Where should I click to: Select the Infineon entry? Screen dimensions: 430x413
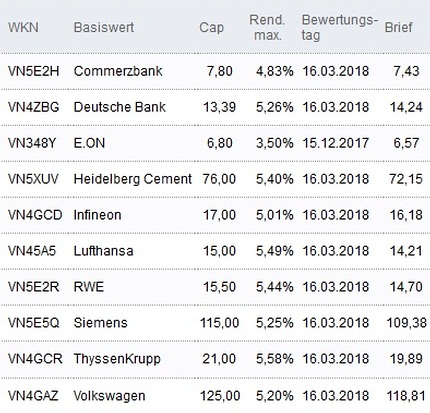97,215
